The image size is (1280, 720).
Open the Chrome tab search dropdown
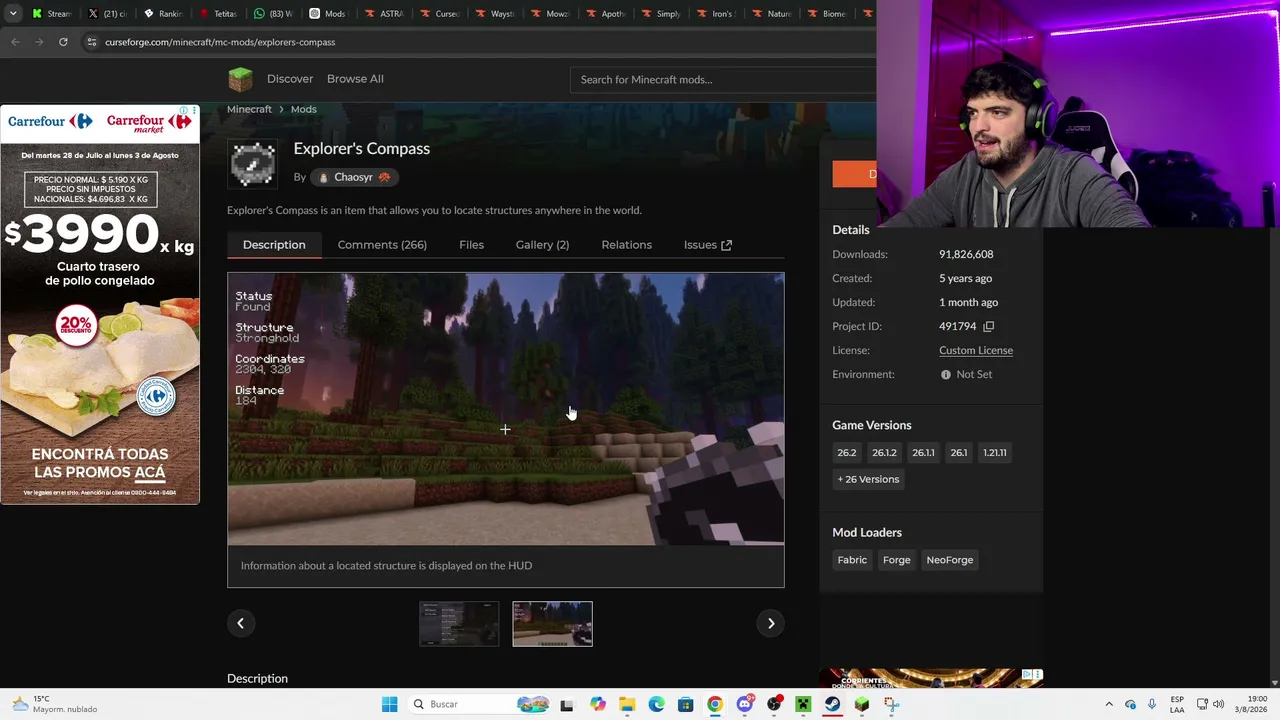[x=13, y=13]
